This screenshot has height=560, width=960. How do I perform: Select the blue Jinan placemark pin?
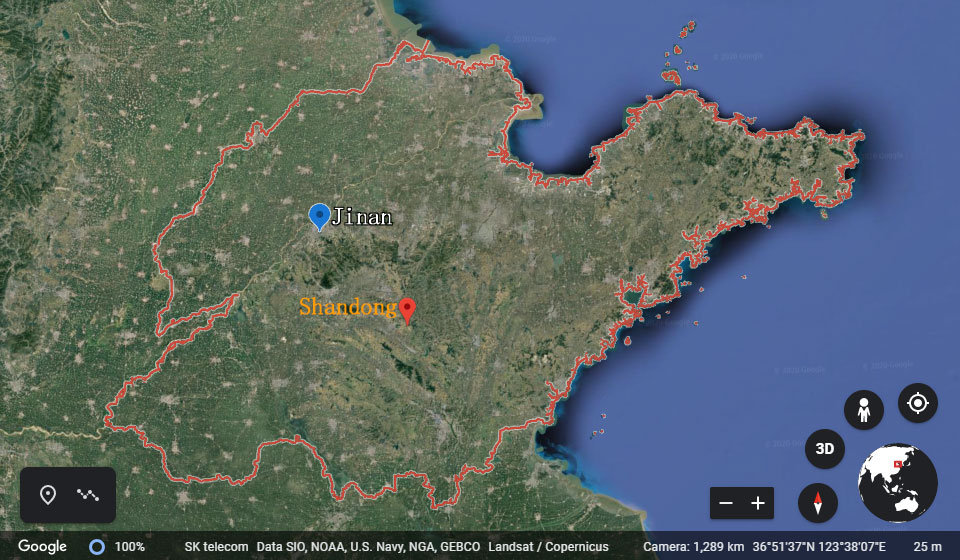(319, 215)
